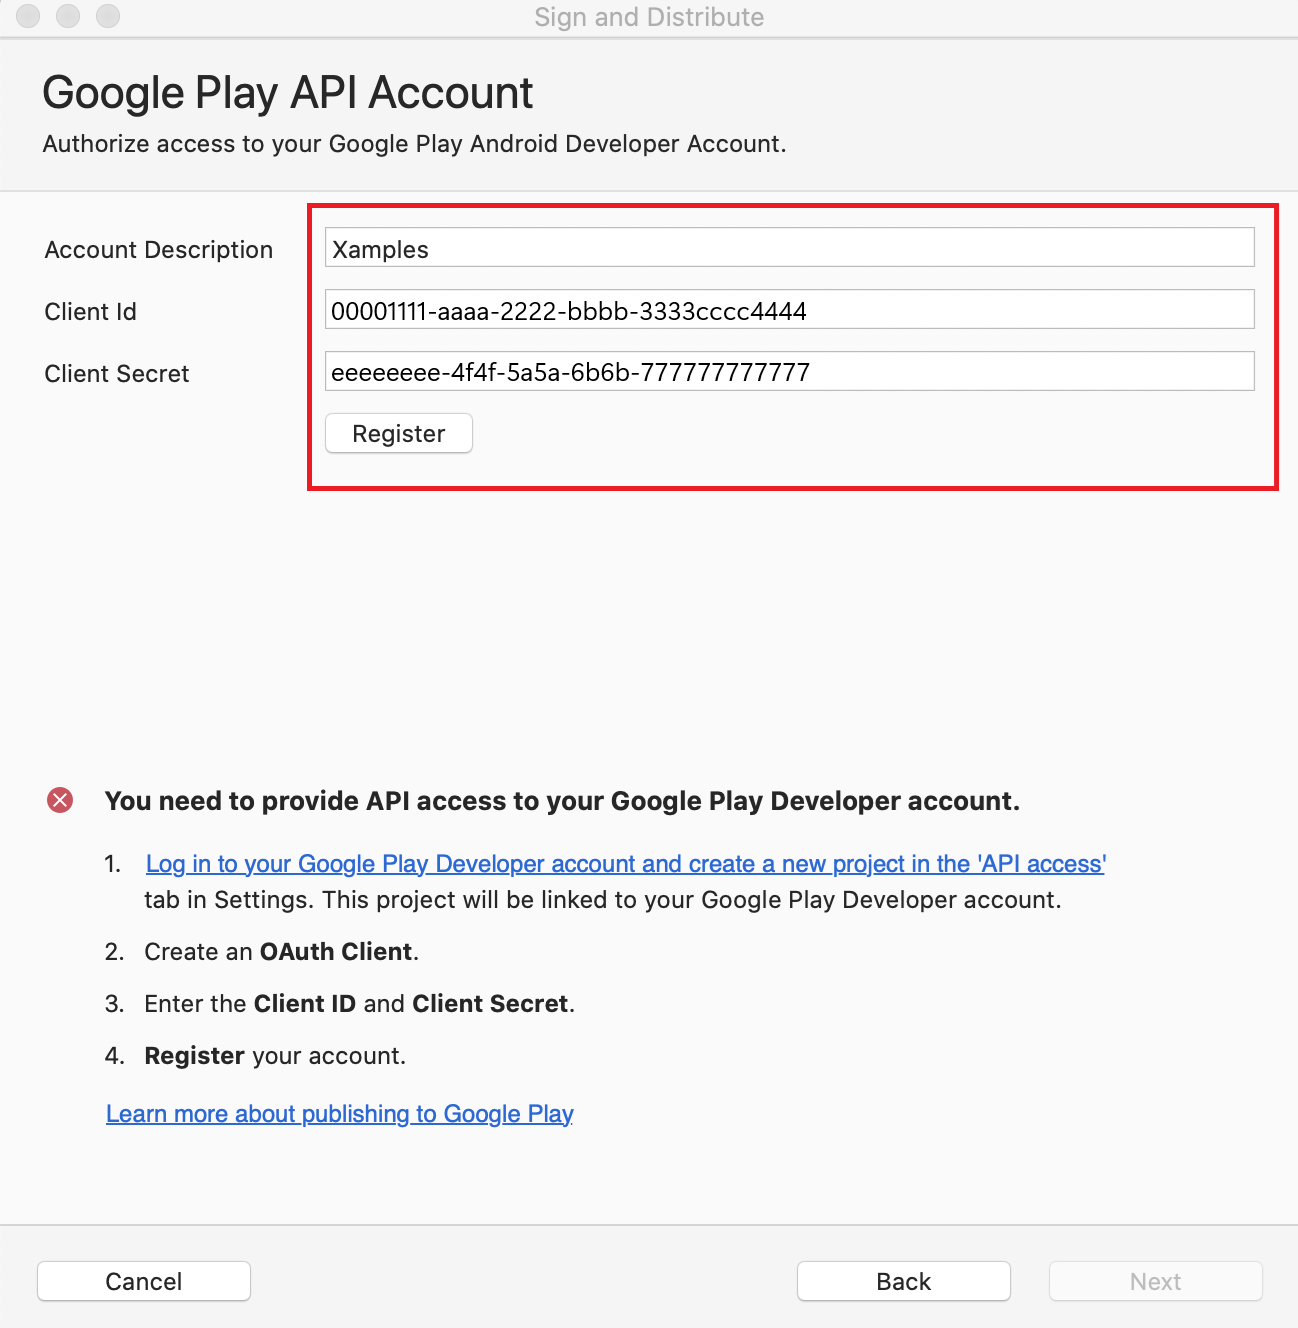Click the Sign and Distribute window title
The width and height of the screenshot is (1298, 1328).
(649, 17)
